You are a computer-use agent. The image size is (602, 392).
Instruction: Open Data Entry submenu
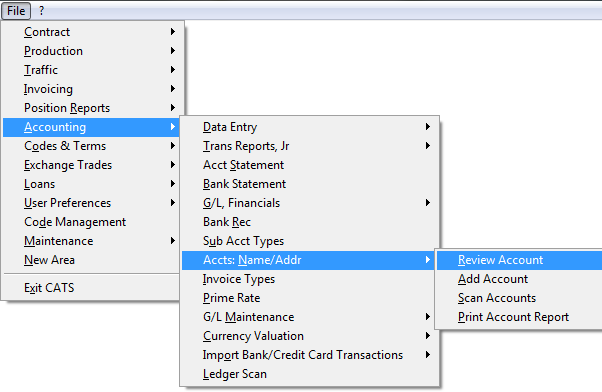[x=309, y=127]
